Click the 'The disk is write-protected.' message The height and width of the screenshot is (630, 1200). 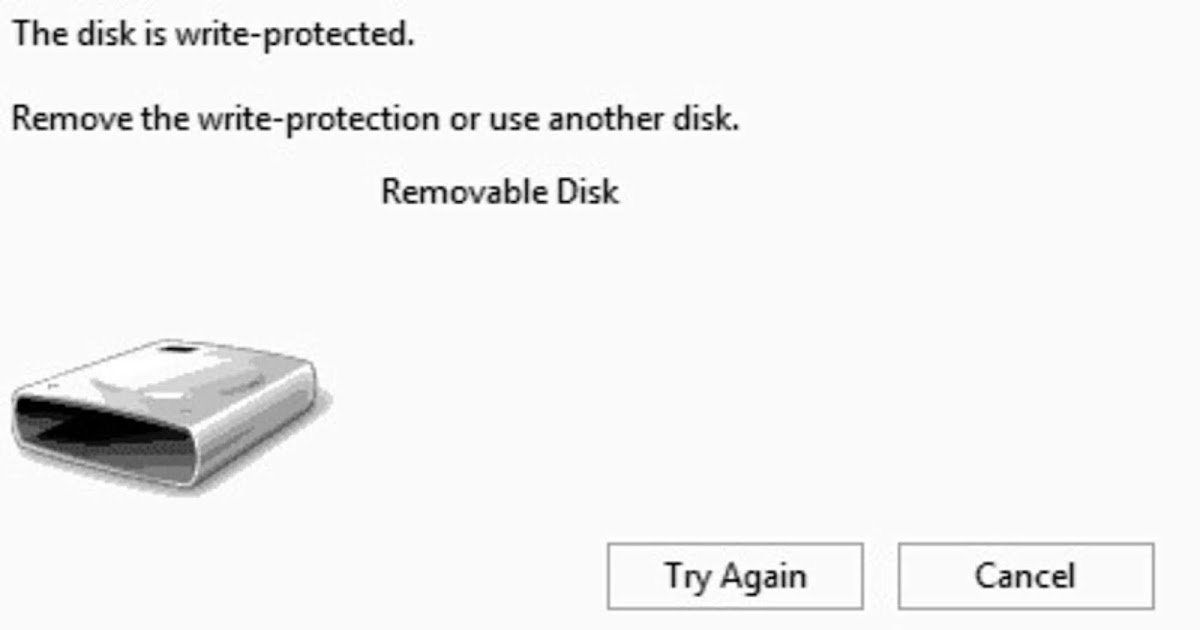[x=212, y=35]
